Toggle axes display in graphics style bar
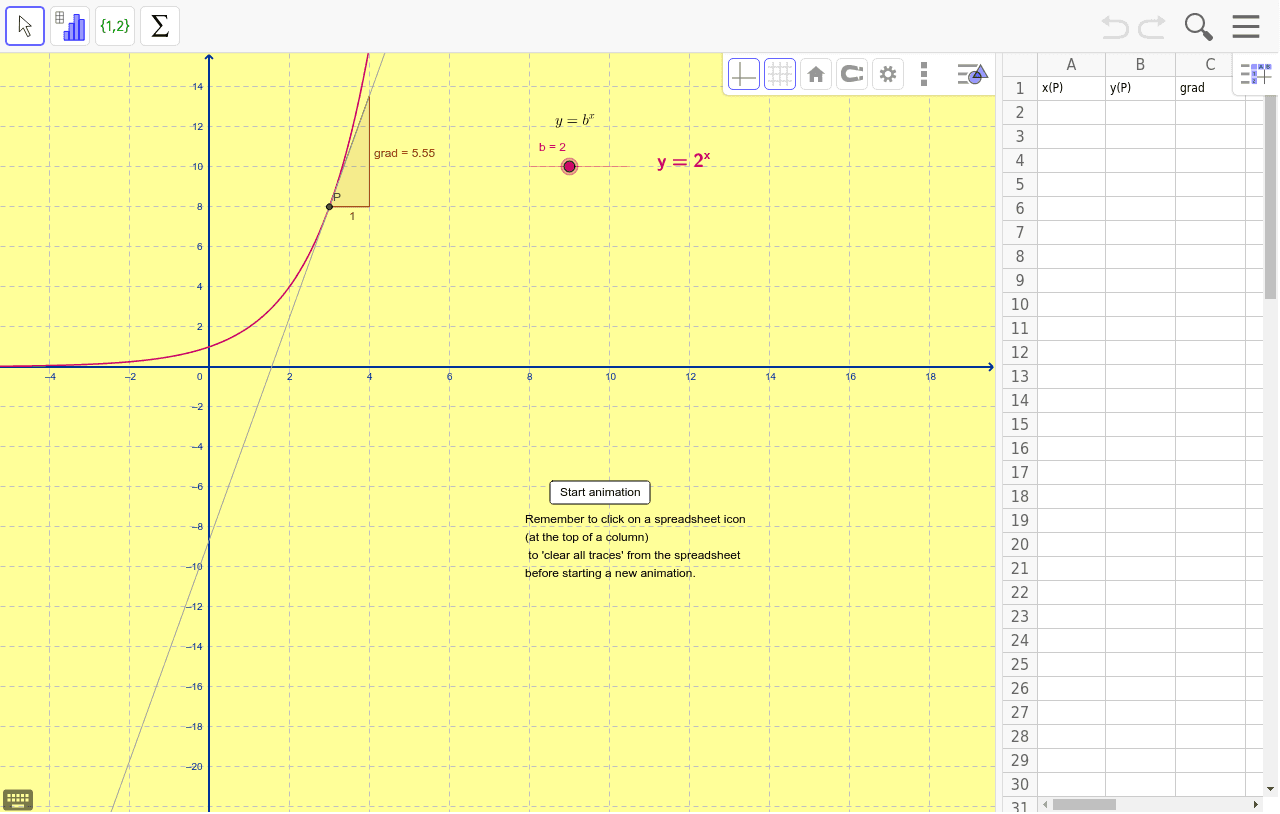The image size is (1280, 814). tap(743, 74)
